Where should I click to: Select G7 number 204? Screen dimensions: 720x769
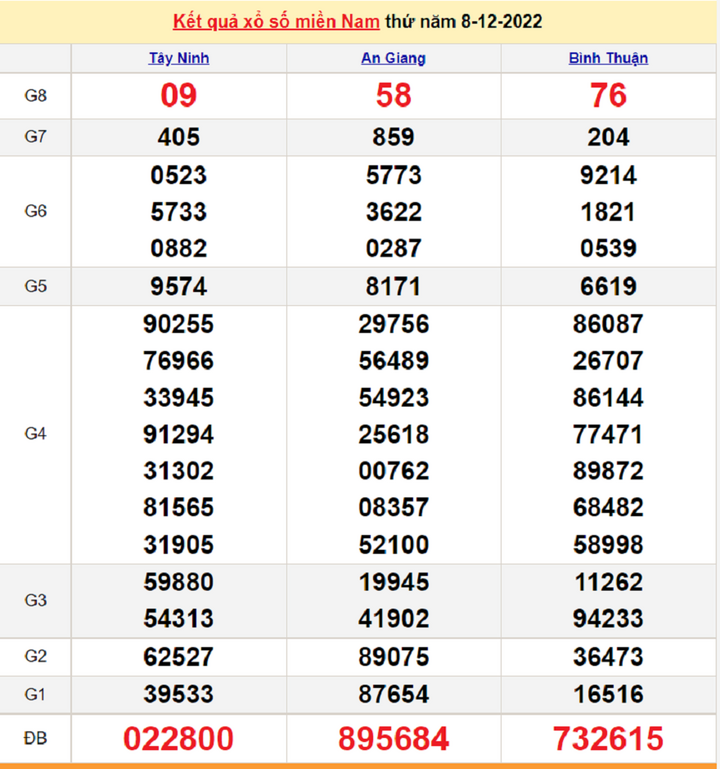pos(608,137)
